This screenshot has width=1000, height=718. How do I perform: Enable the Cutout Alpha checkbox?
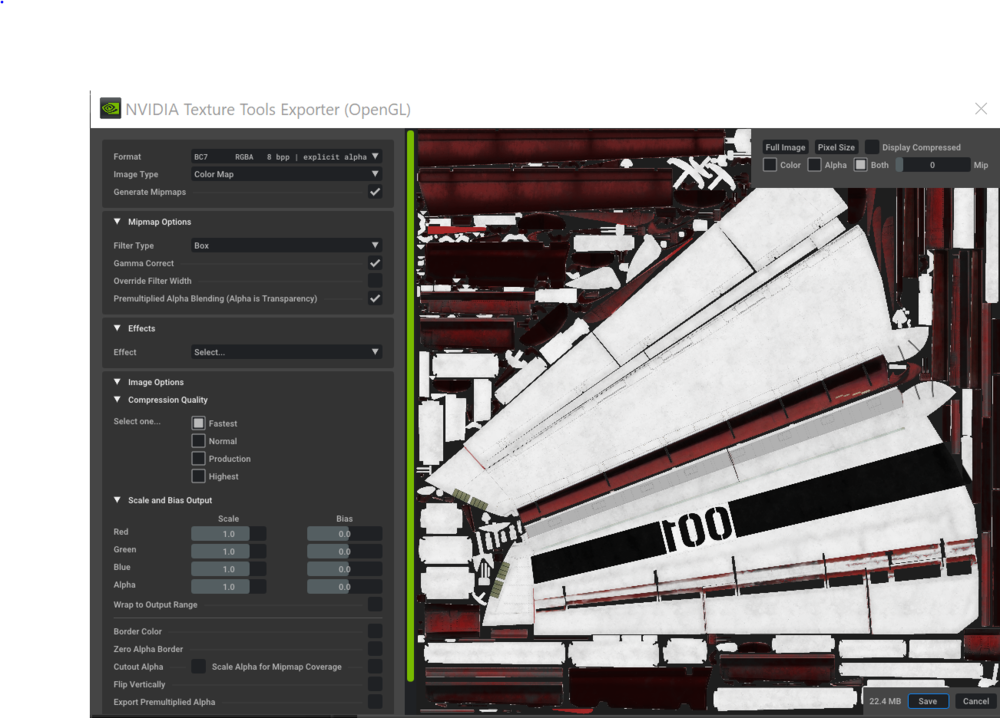click(x=198, y=666)
